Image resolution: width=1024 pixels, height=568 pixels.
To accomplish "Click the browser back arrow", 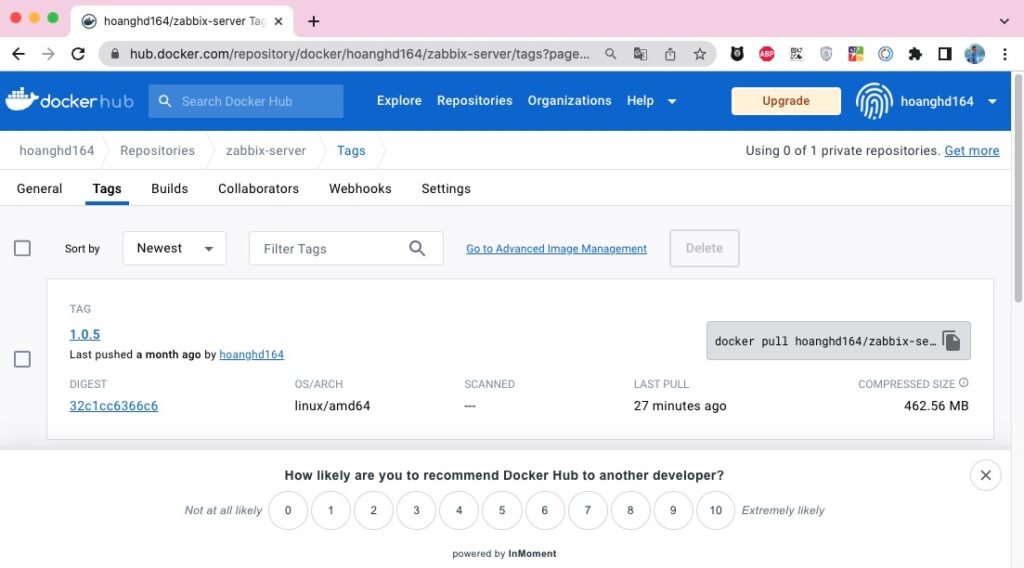I will 18,54.
